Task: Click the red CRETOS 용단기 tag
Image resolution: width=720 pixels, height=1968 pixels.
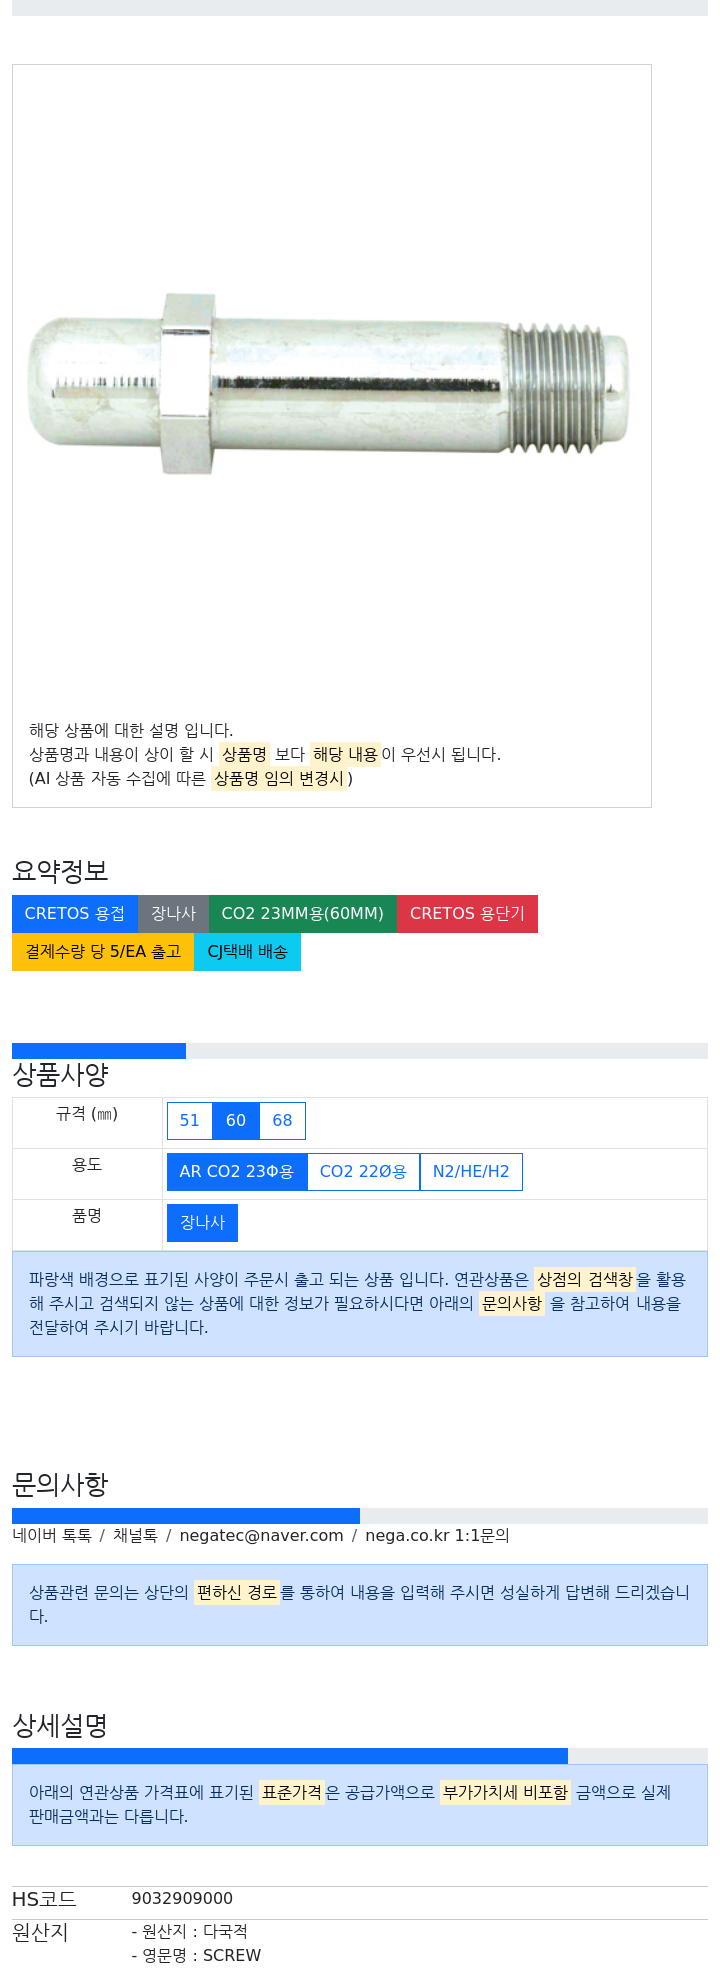Action: click(x=467, y=914)
